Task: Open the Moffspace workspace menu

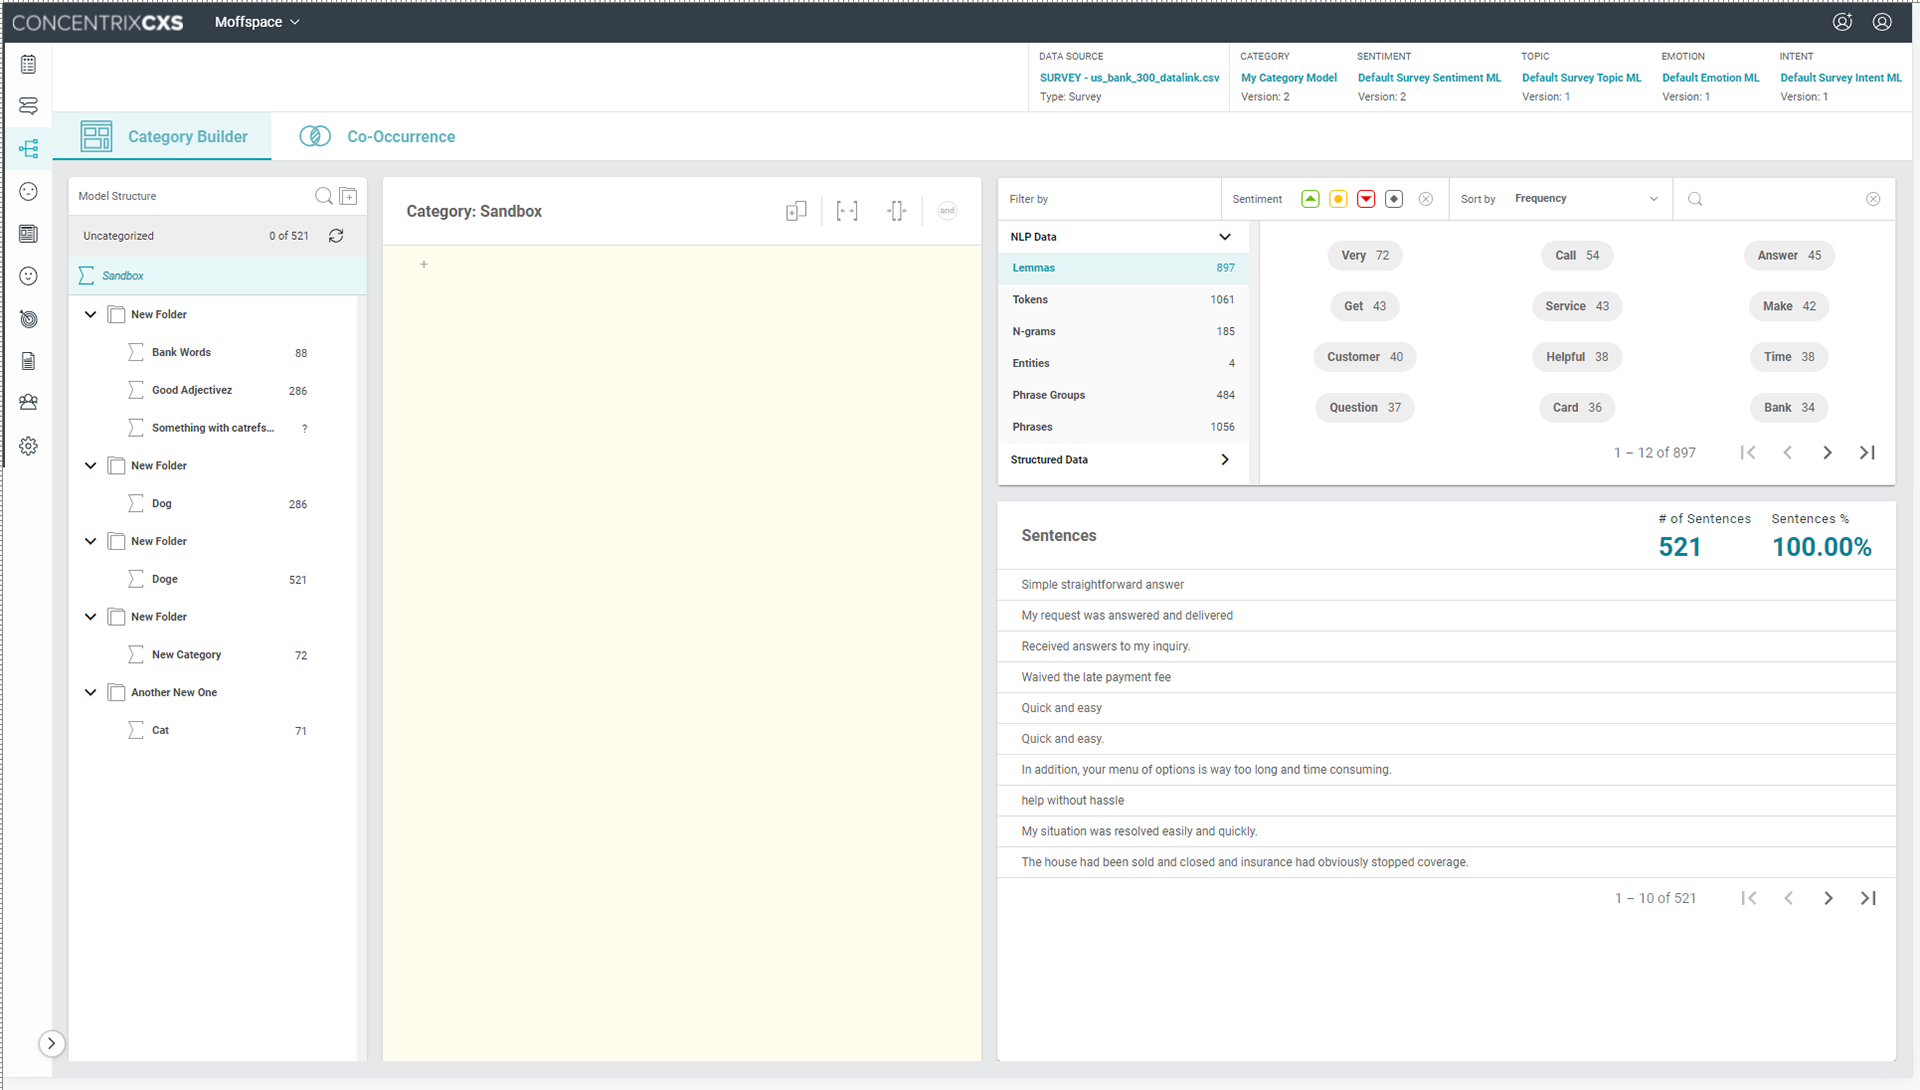Action: point(257,22)
